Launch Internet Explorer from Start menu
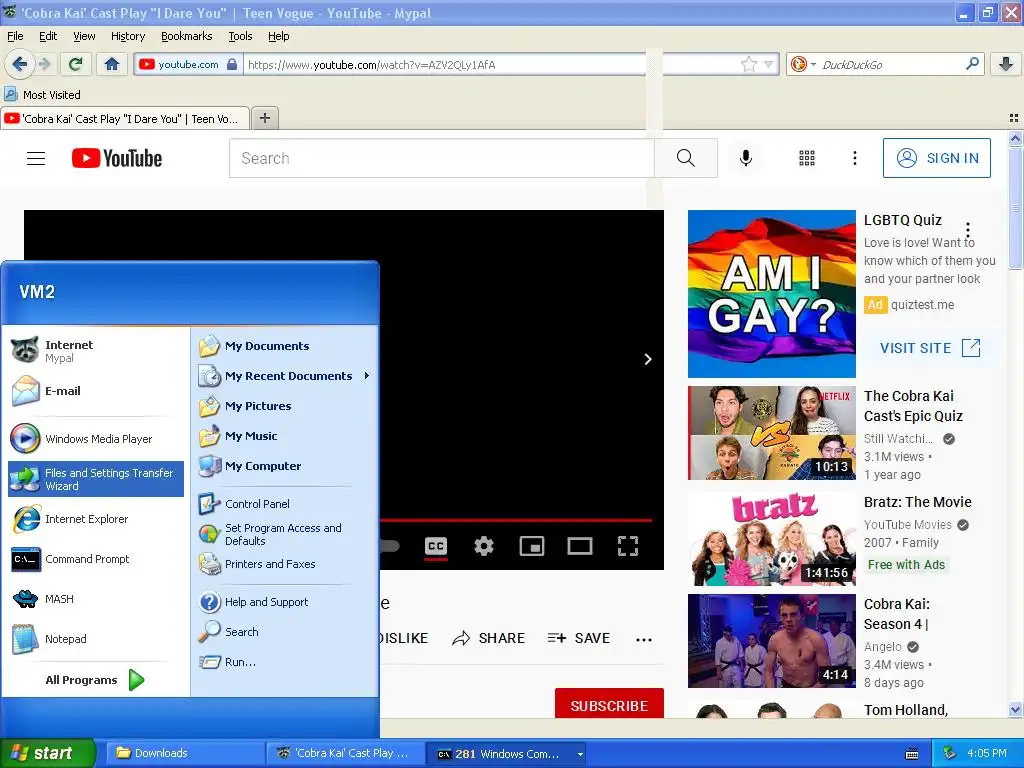 pyautogui.click(x=96, y=519)
